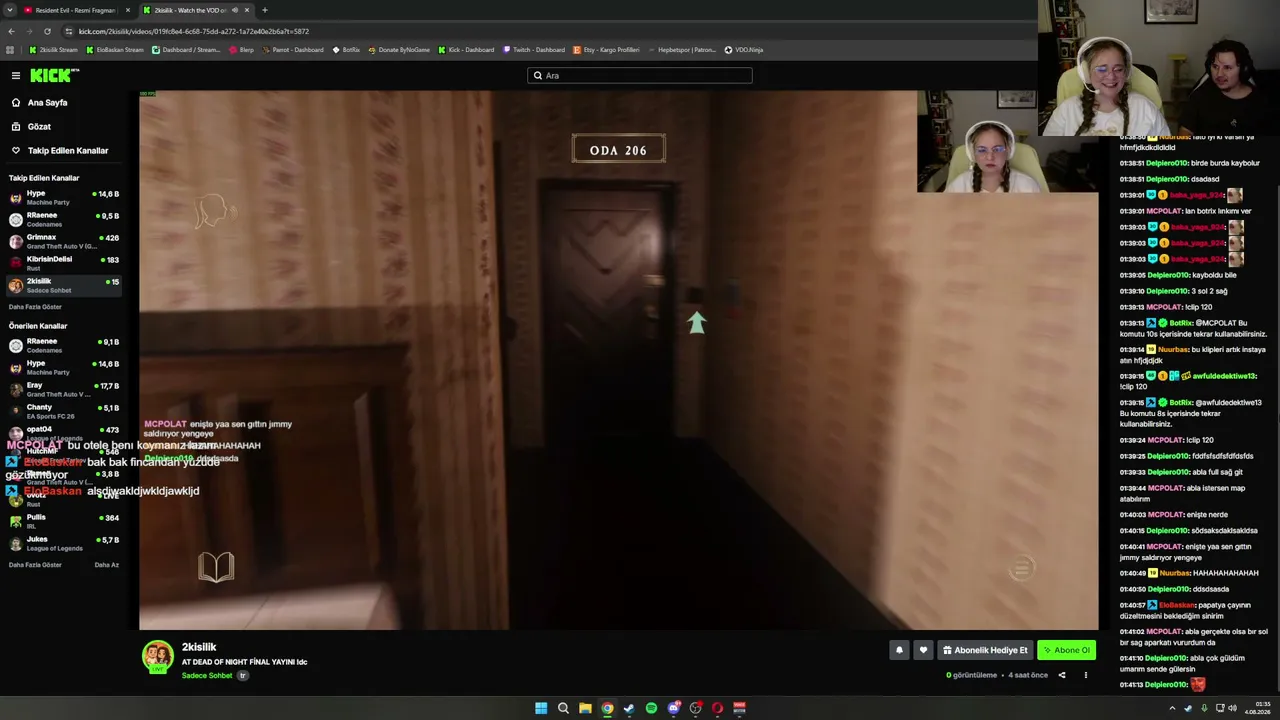Follow the channel with the heart button

pos(923,650)
